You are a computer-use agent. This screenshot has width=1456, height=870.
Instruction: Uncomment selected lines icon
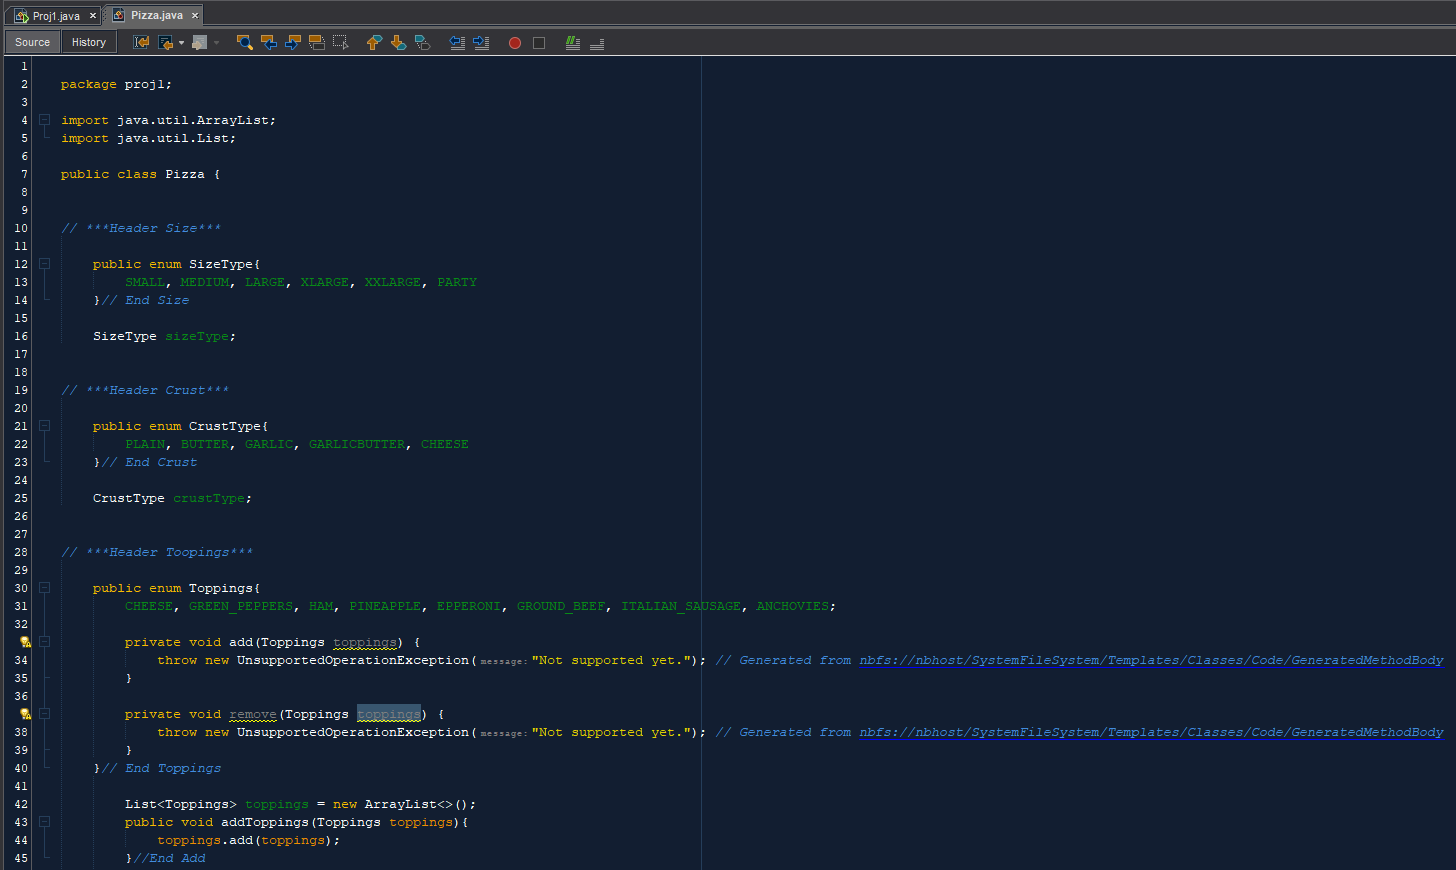tap(597, 42)
